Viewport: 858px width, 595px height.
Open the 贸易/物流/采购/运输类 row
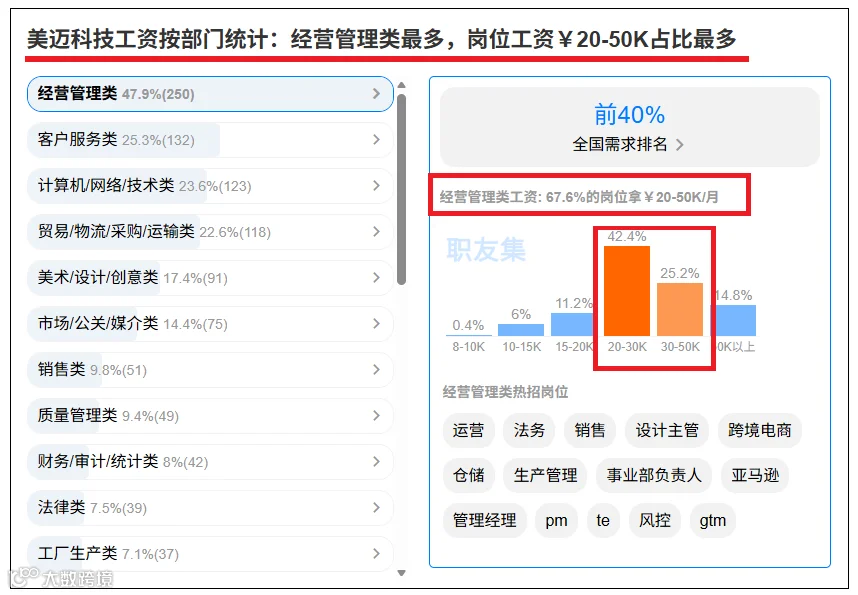click(210, 232)
